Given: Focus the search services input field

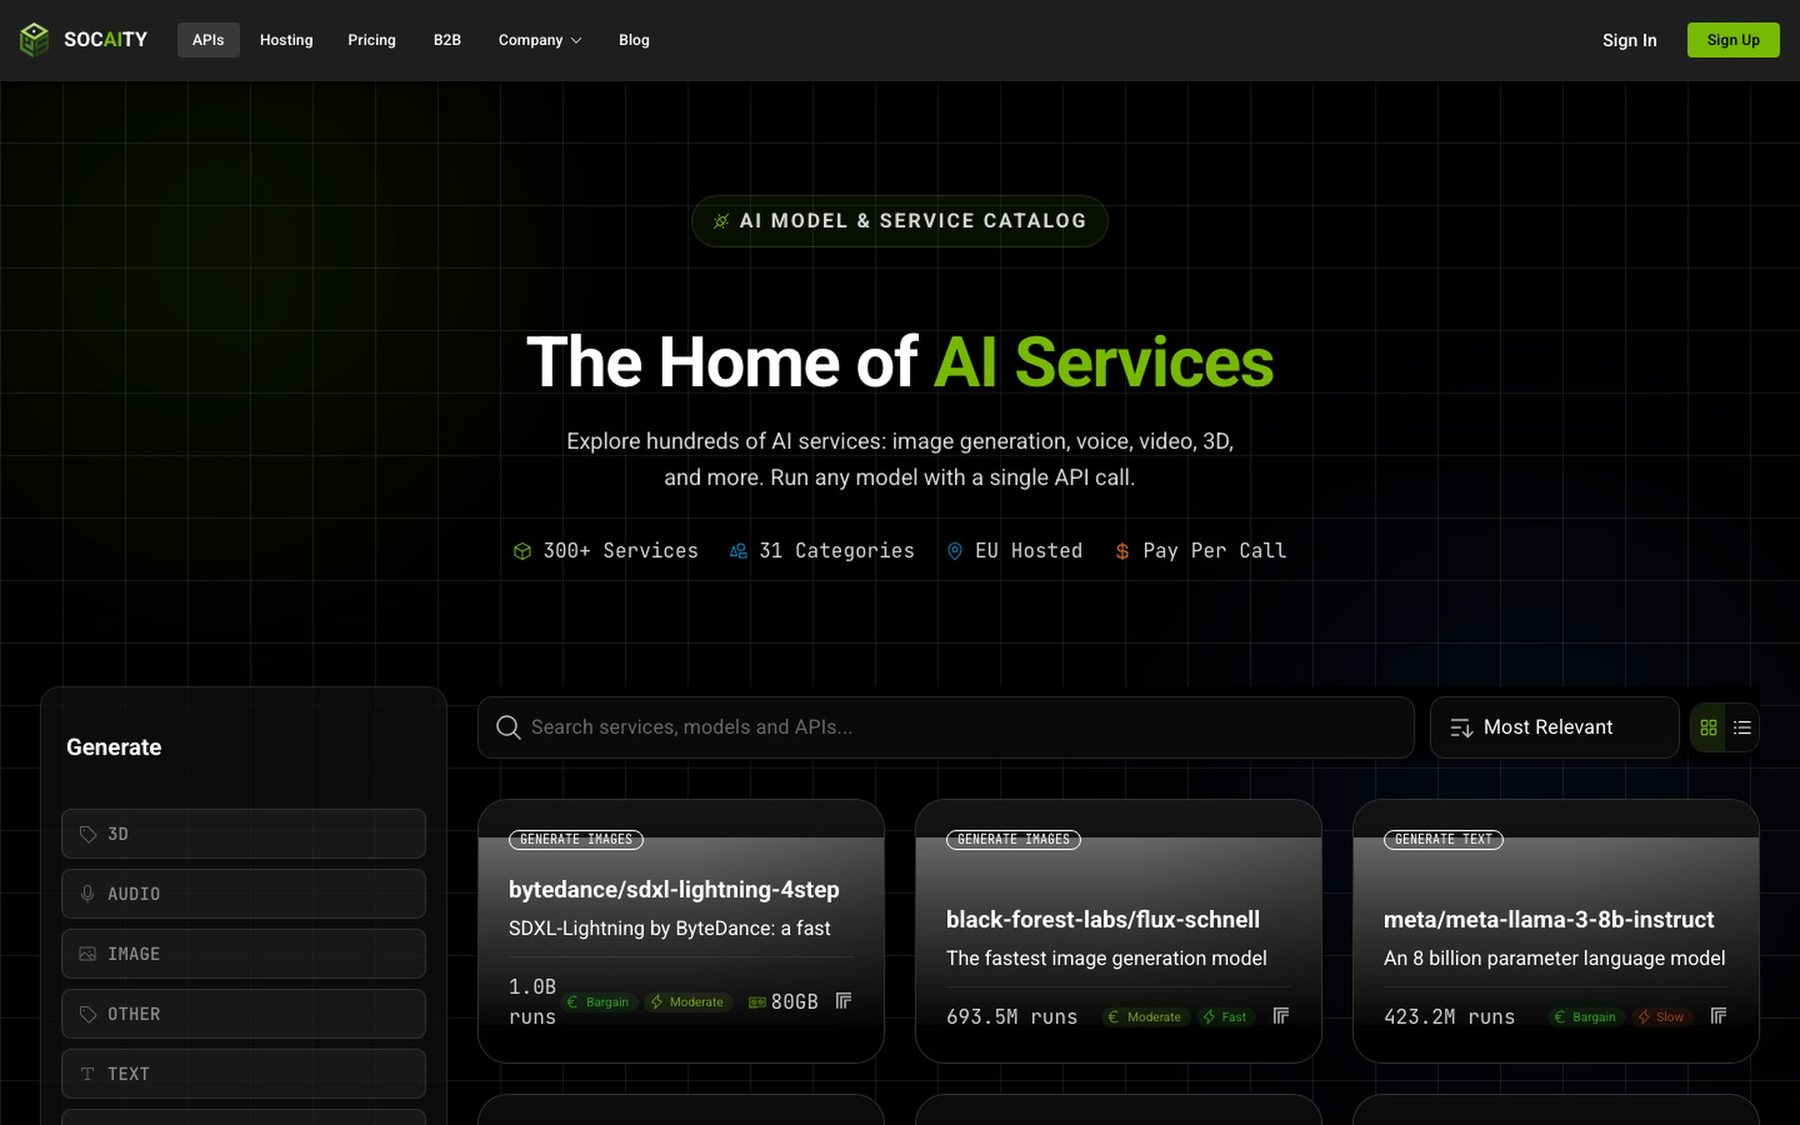Looking at the screenshot, I should pyautogui.click(x=946, y=727).
